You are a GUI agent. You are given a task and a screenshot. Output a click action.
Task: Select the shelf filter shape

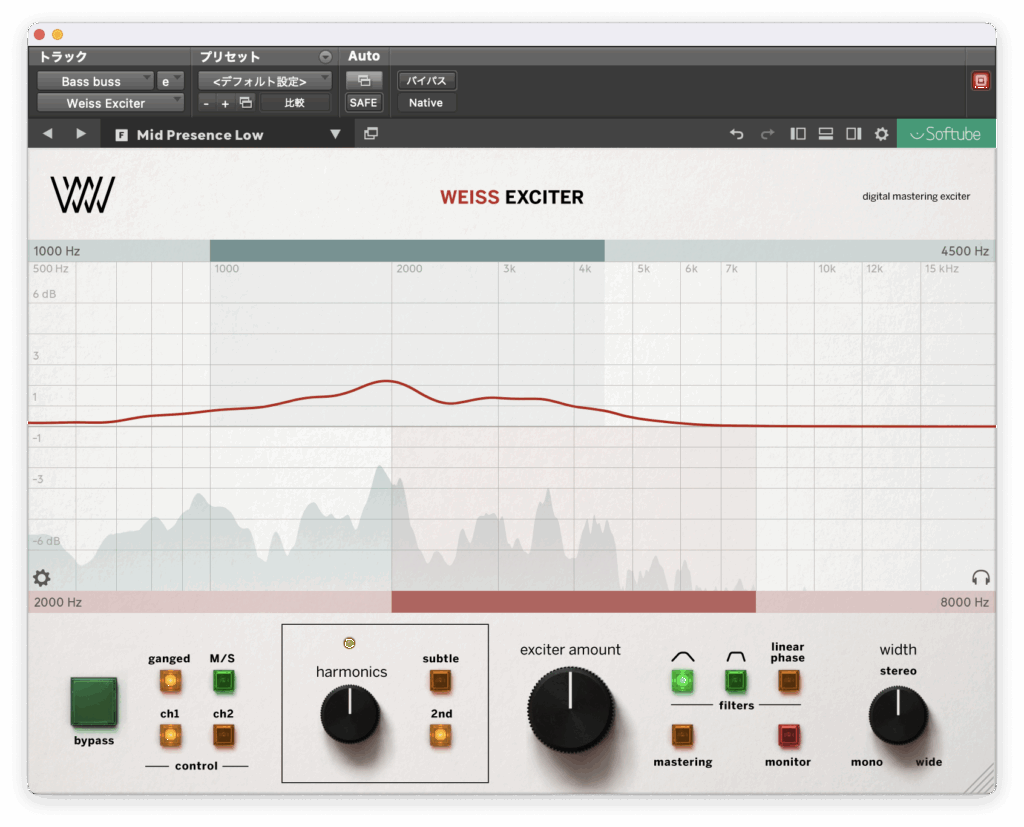coord(736,681)
